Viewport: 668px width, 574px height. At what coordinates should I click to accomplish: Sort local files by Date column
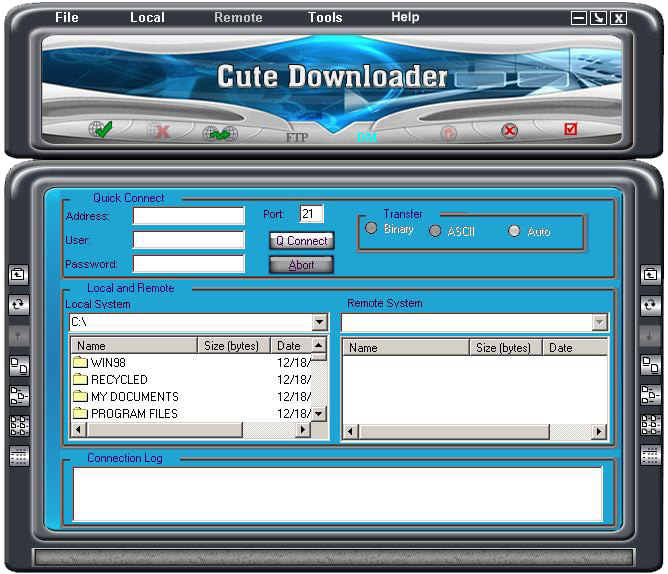(291, 346)
